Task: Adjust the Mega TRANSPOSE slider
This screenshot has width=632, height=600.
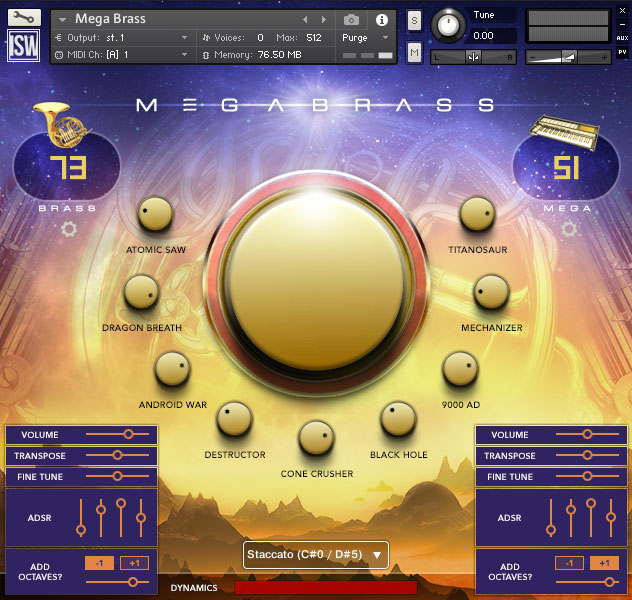Action: (x=587, y=455)
